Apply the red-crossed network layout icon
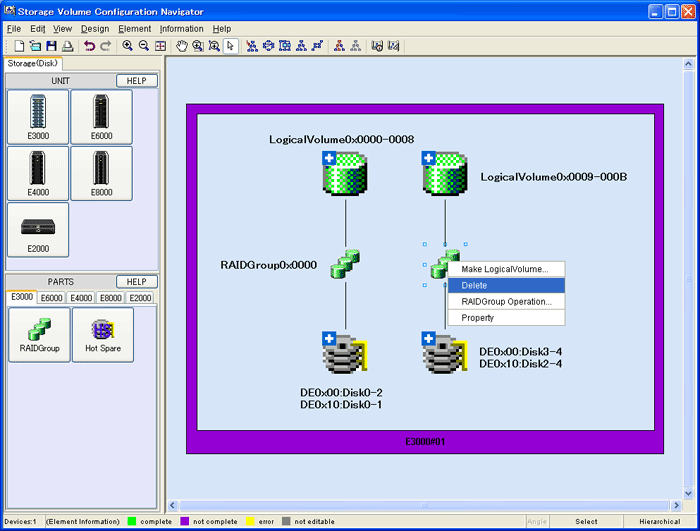This screenshot has height=531, width=700. [252, 46]
